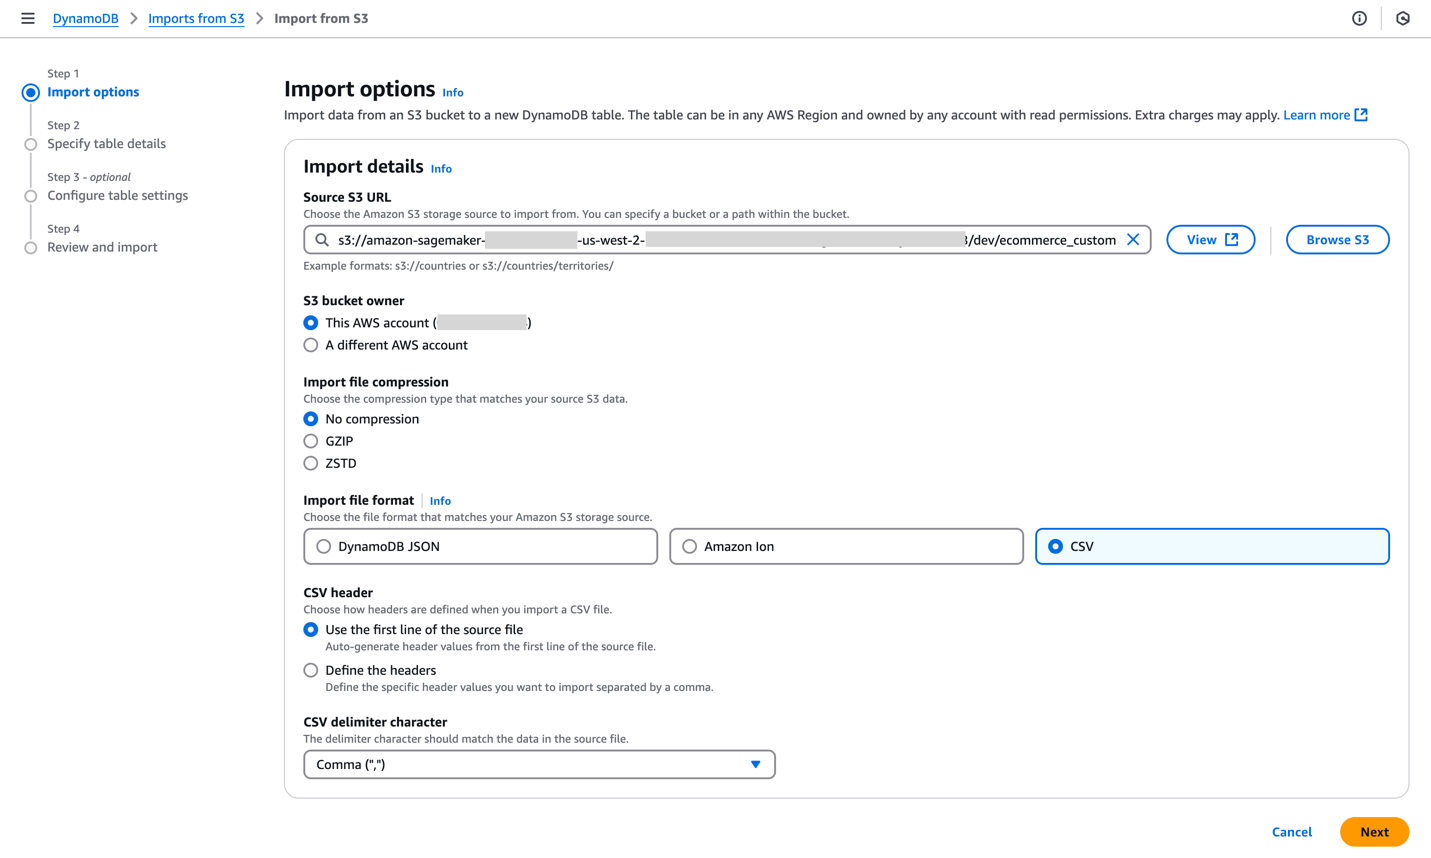Click Next to continue

tap(1374, 832)
